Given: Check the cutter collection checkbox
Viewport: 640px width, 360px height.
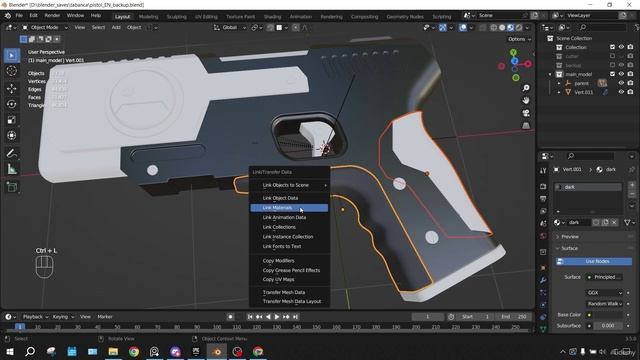Looking at the screenshot, I should point(612,56).
